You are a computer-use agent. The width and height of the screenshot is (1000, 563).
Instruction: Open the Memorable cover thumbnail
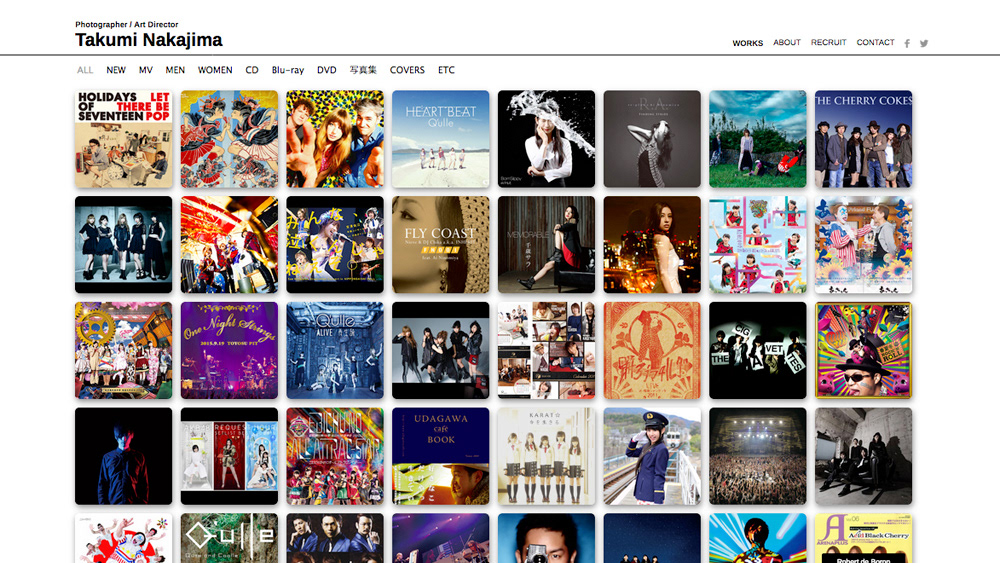(x=547, y=245)
